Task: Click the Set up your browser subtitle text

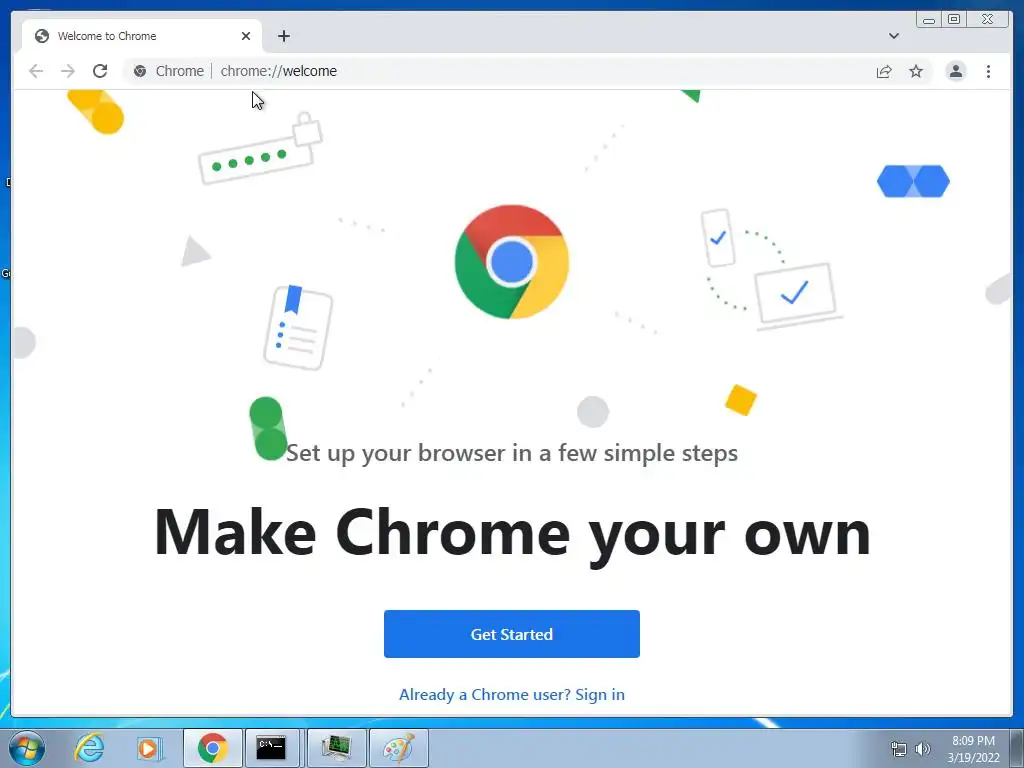Action: (512, 453)
